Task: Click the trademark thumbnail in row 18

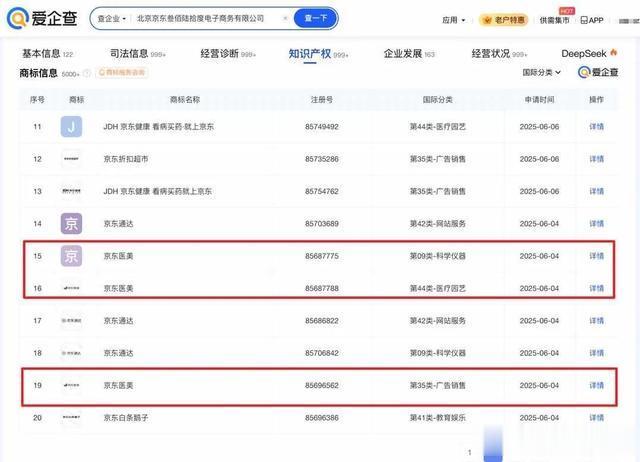Action: pos(71,353)
